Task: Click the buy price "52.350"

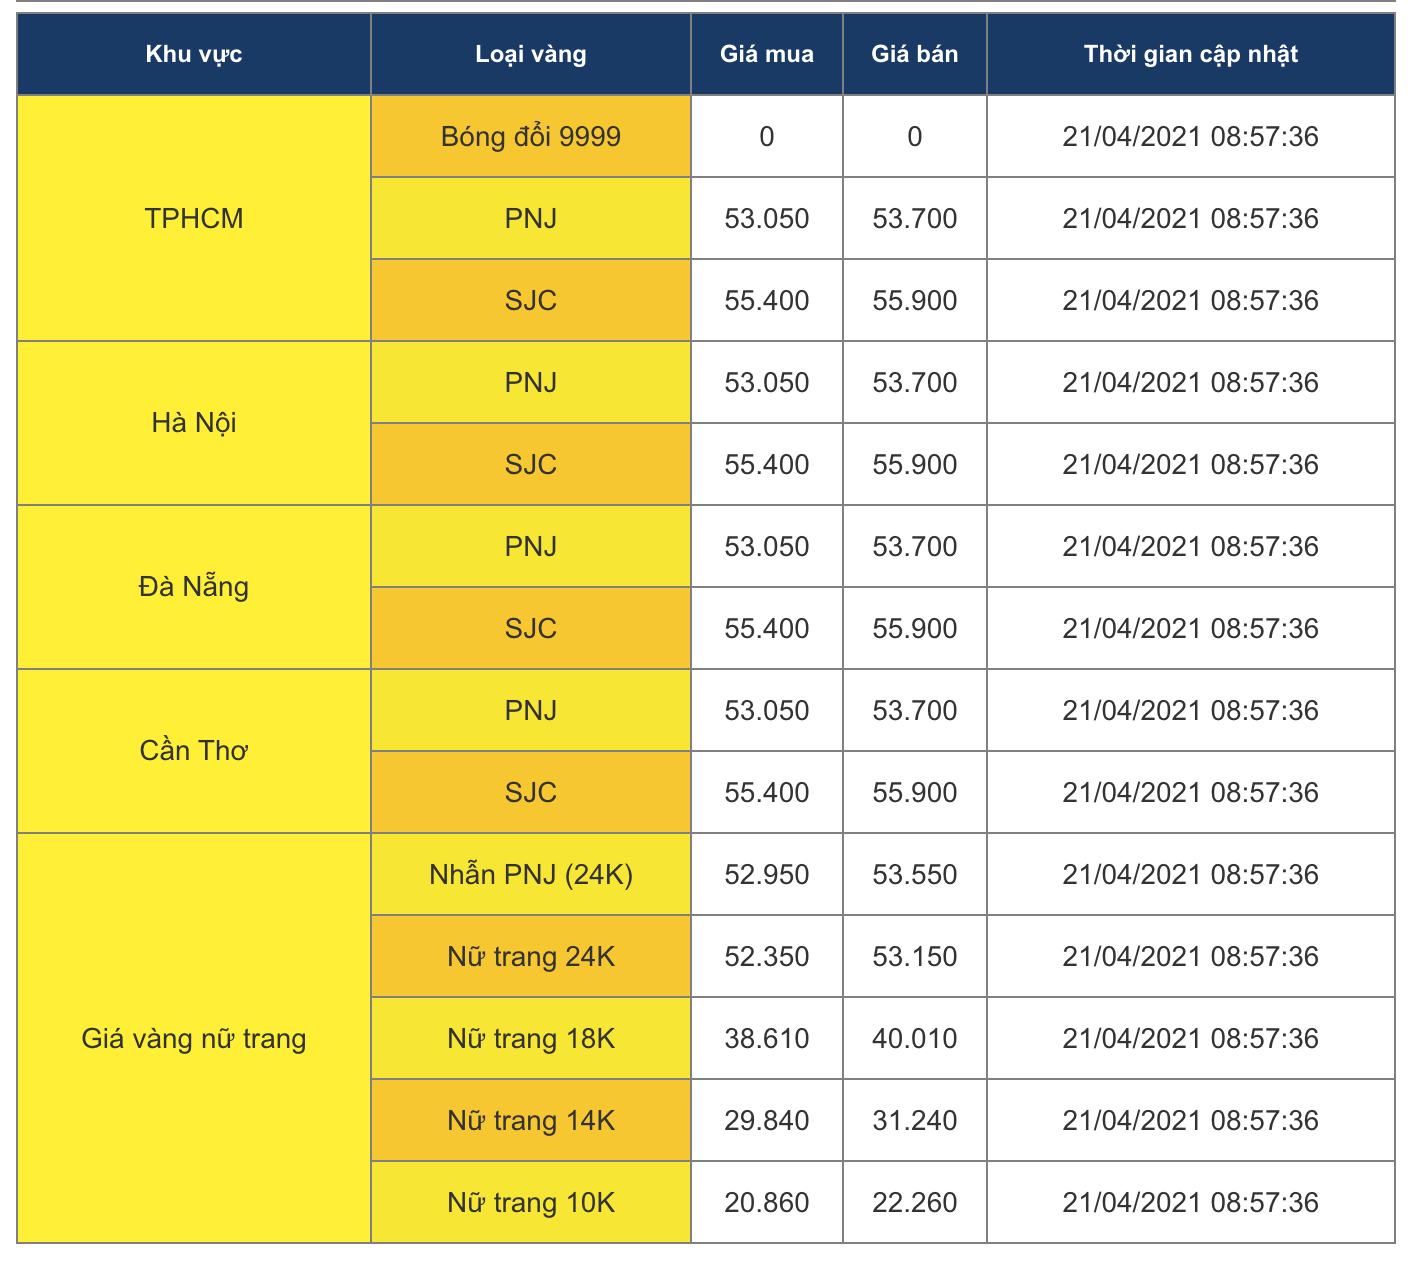Action: tap(767, 956)
